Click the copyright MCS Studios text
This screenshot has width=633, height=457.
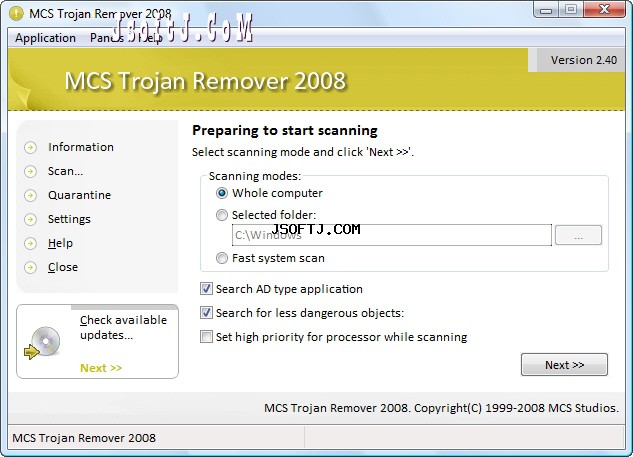click(441, 408)
